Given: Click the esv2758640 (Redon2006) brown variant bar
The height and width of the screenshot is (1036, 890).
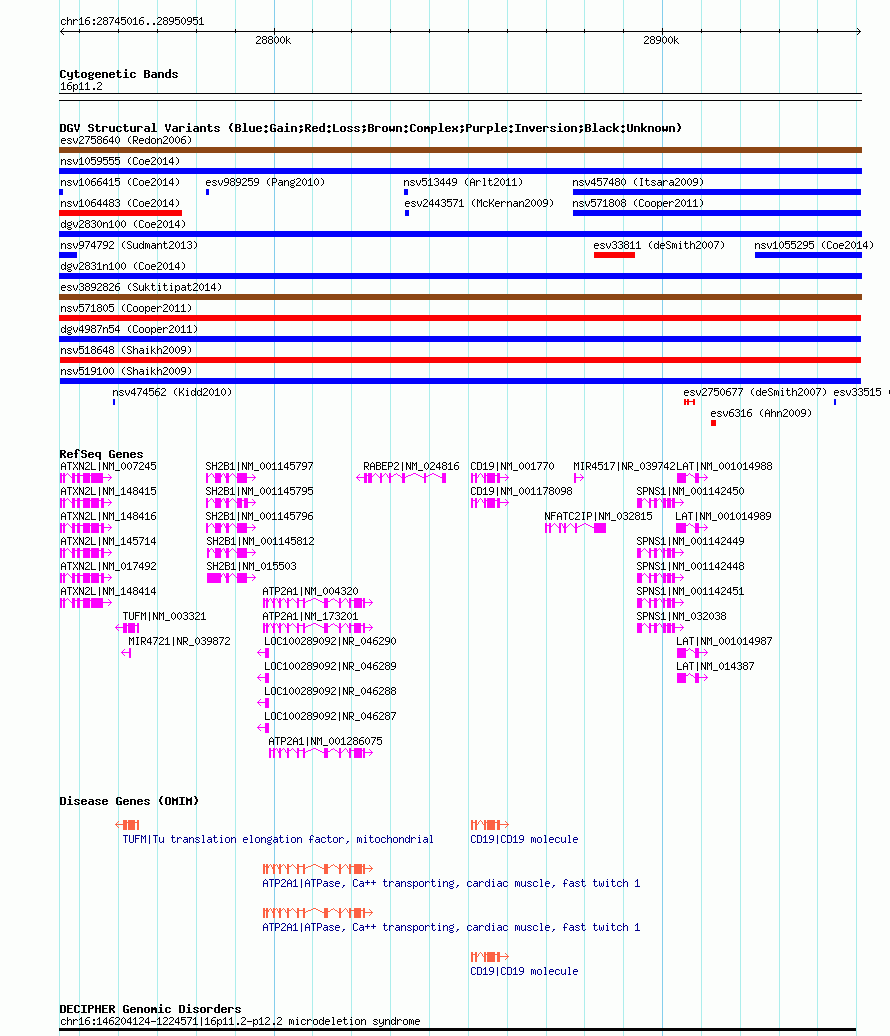Looking at the screenshot, I should click(461, 150).
